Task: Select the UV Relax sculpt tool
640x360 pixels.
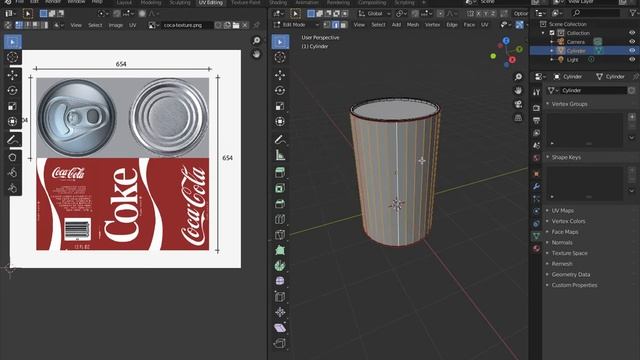Action: tap(12, 173)
